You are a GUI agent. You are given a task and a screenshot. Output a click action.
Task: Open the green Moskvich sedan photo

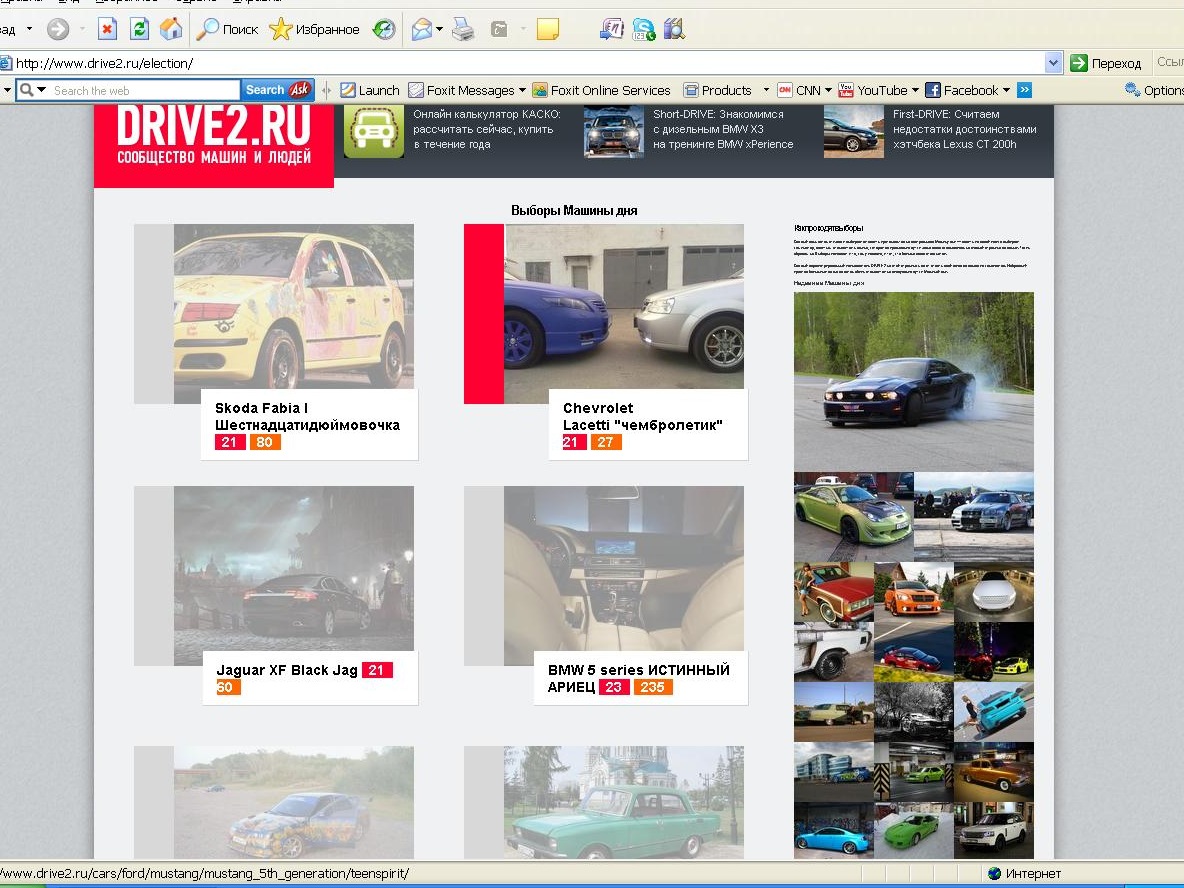tap(624, 802)
